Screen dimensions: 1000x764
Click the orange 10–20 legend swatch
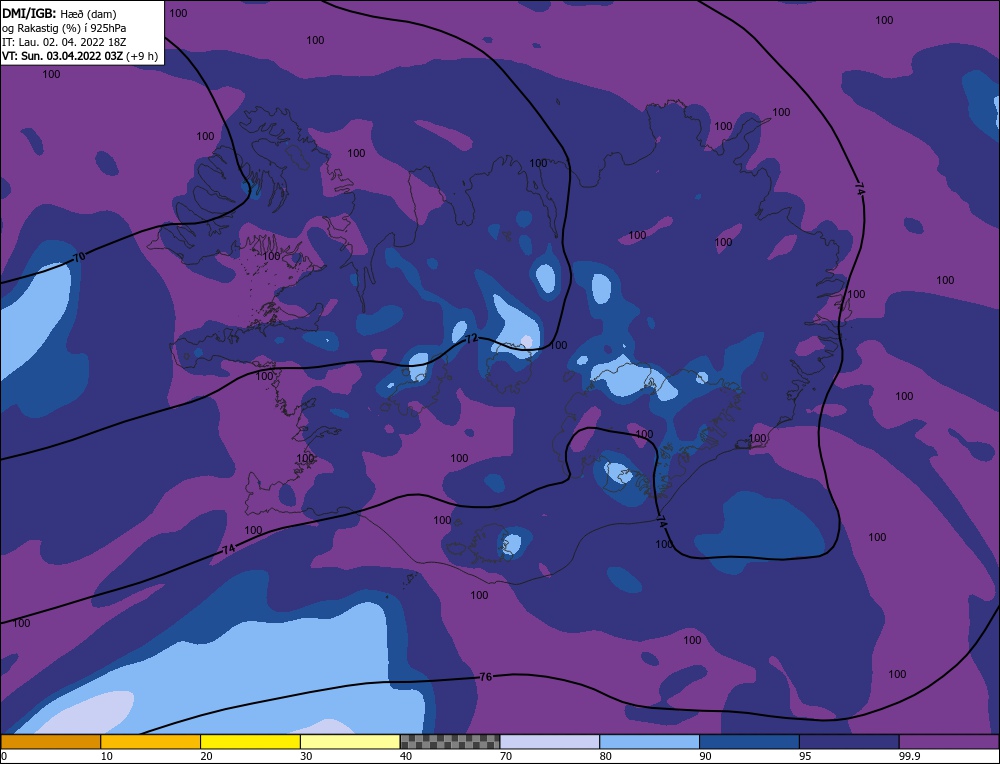click(151, 742)
